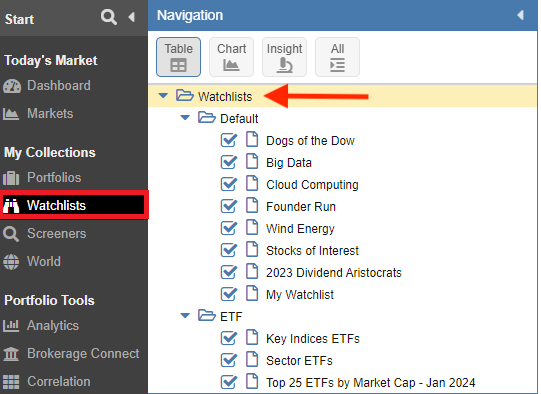Click the World globe icon
Image resolution: width=541 pixels, height=394 pixels.
pyautogui.click(x=11, y=262)
